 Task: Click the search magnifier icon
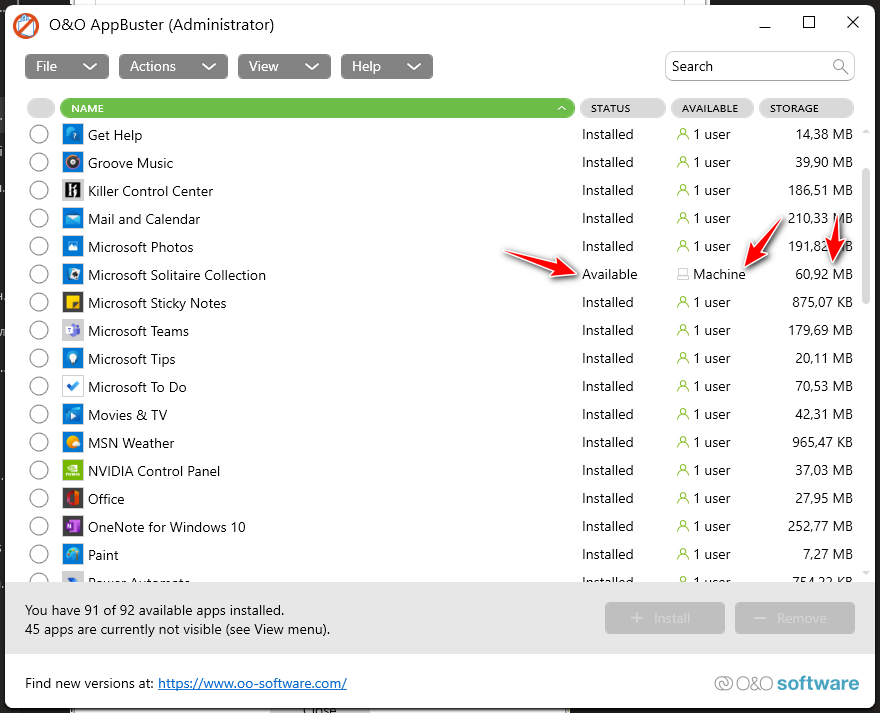[x=840, y=67]
